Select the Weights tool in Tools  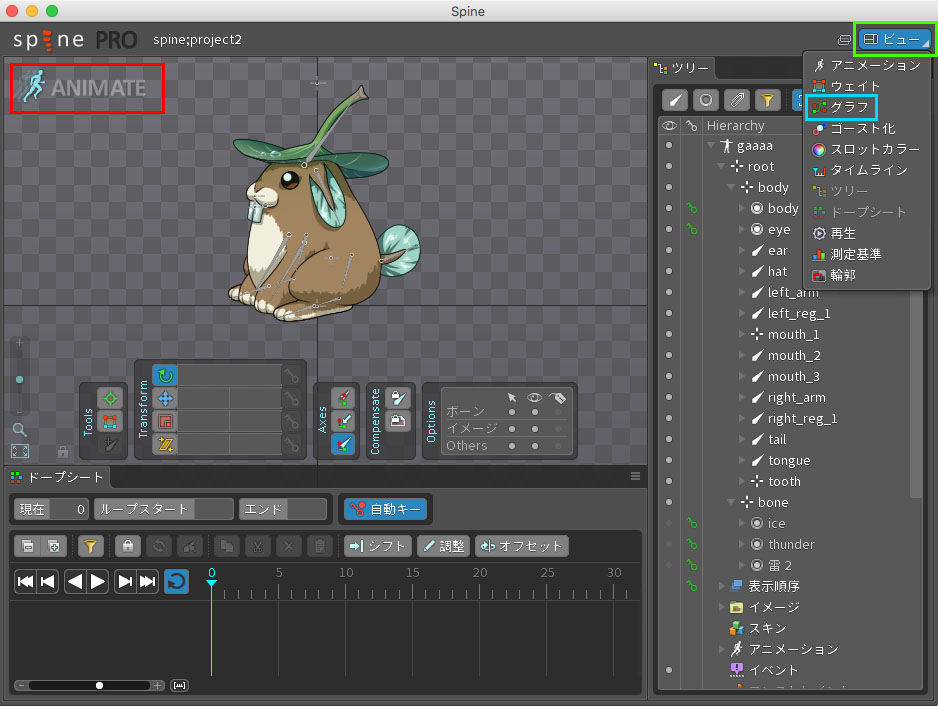point(110,422)
